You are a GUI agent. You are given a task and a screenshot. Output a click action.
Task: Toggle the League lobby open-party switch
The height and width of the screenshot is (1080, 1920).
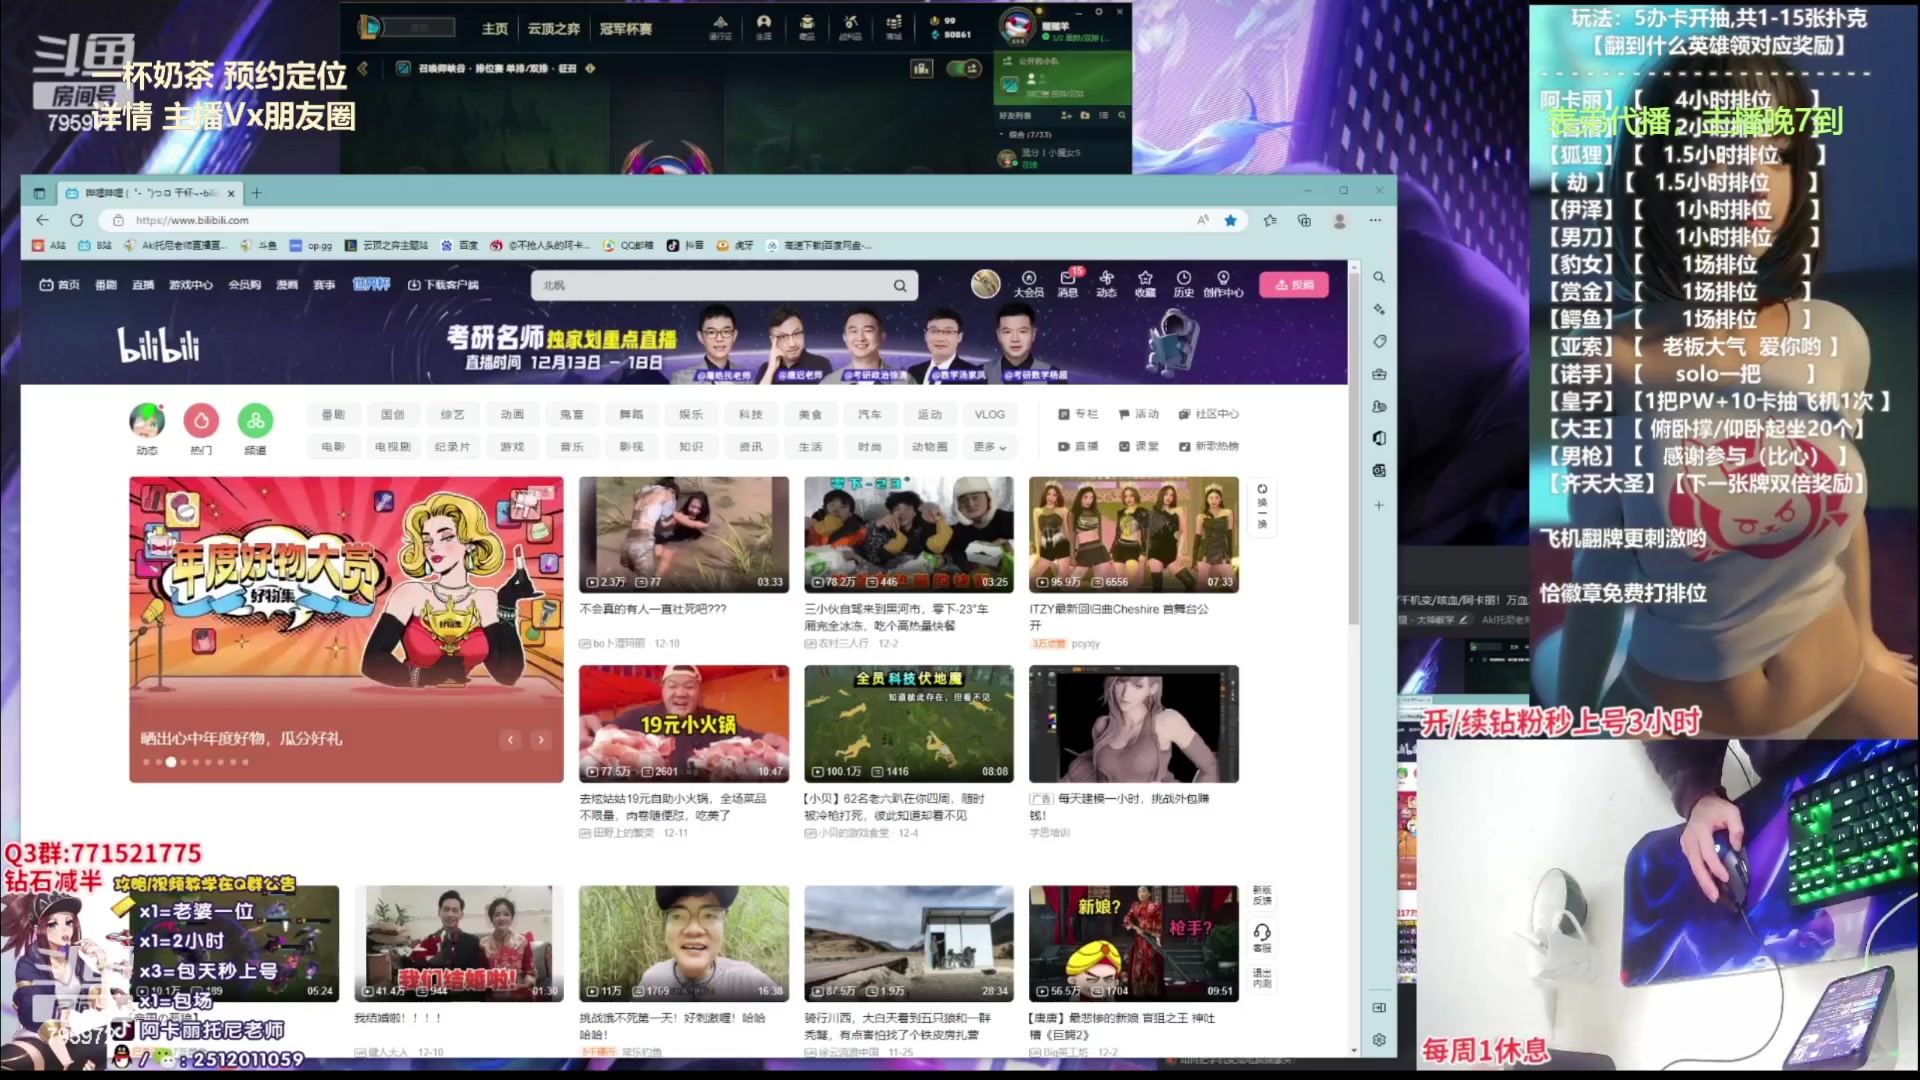pyautogui.click(x=964, y=68)
